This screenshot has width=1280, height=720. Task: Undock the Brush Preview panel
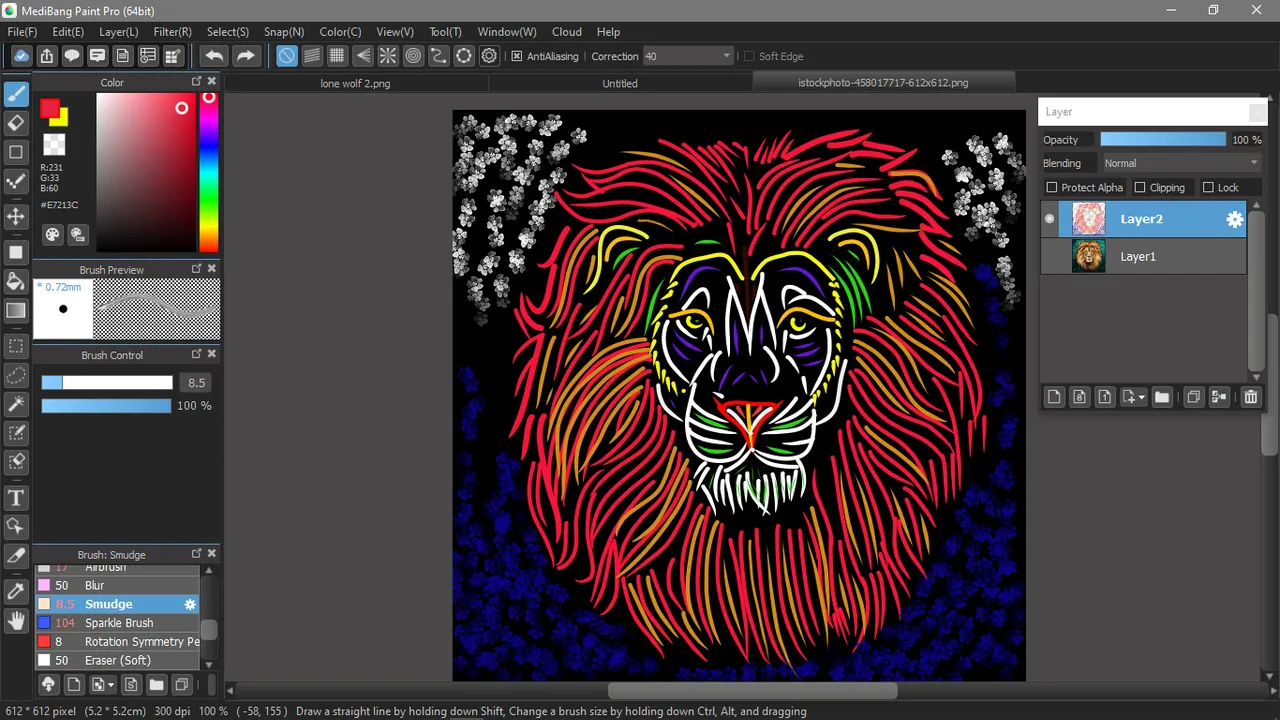pyautogui.click(x=196, y=269)
